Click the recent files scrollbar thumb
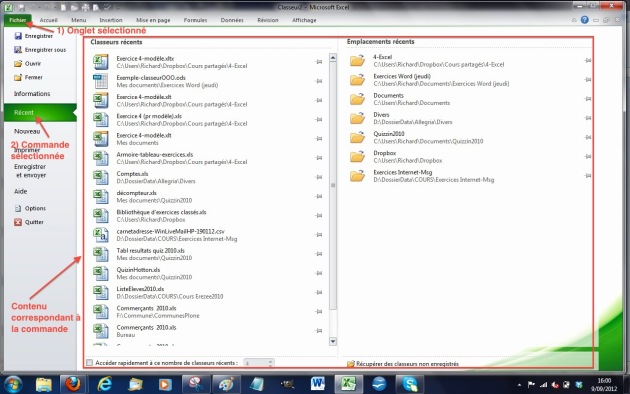Screen dimensions: 630x394 point(333,185)
